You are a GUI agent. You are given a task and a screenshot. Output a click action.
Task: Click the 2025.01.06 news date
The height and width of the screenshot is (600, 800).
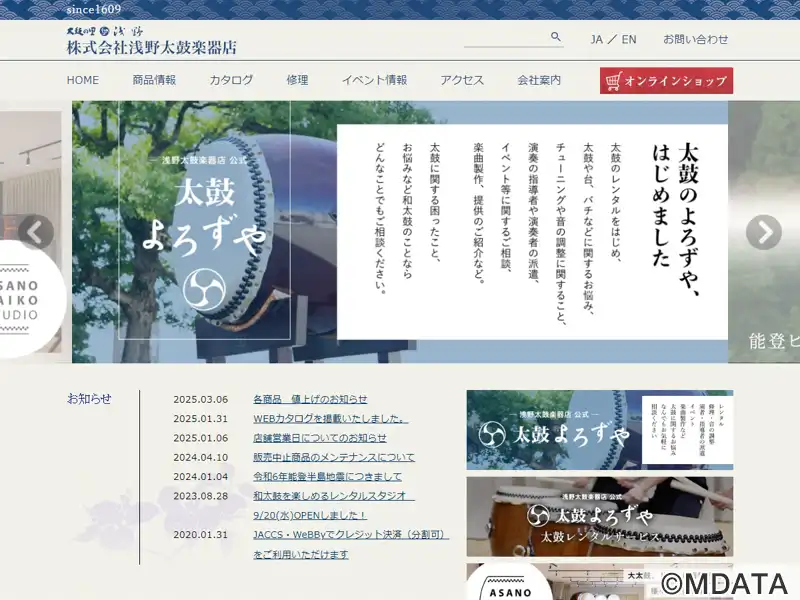[x=201, y=438]
